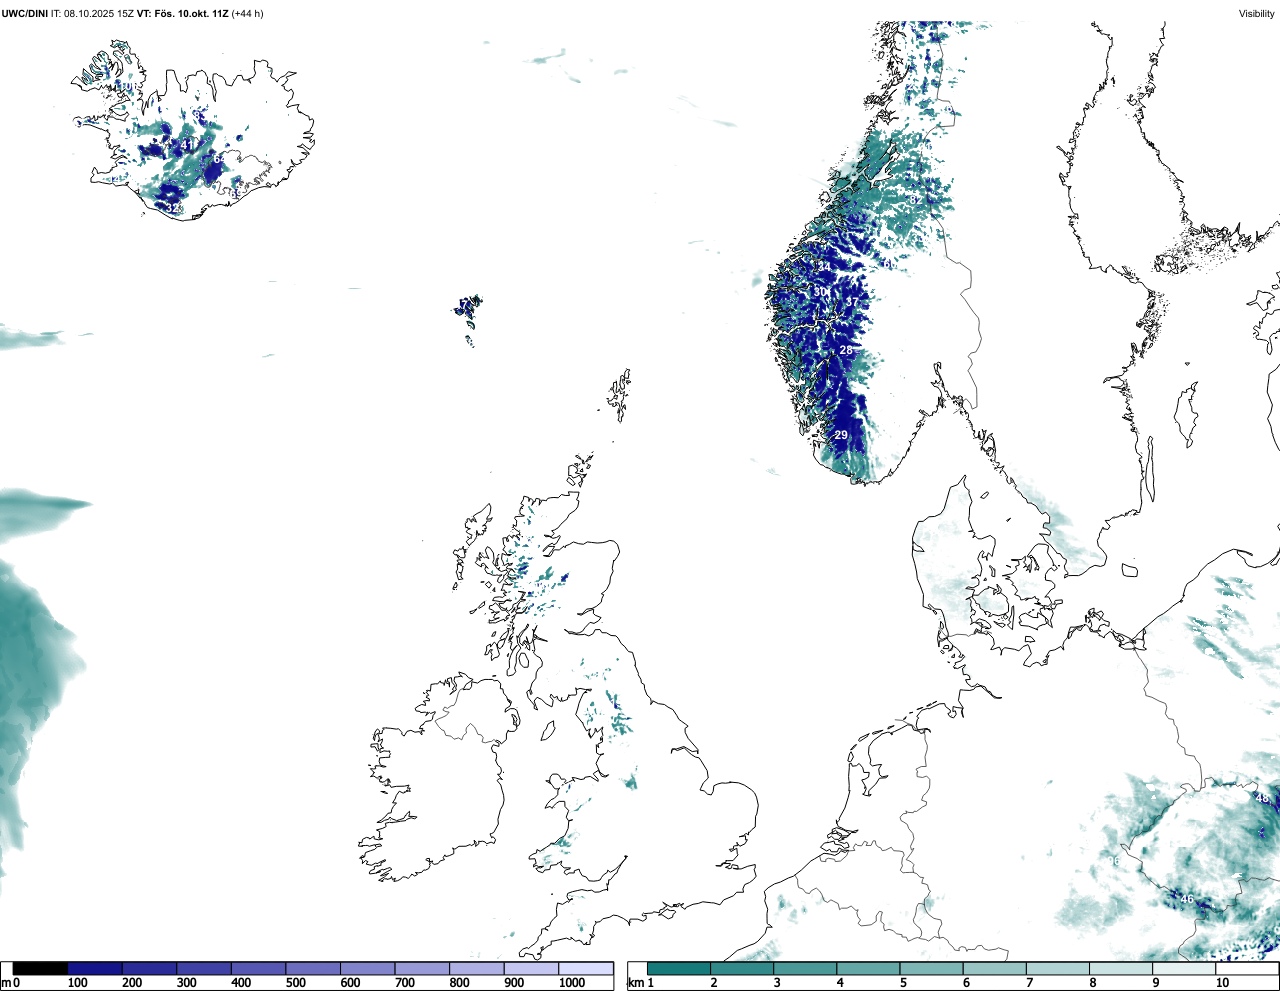Pick the 300–400 m legend swatch
This screenshot has height=991, width=1280.
pyautogui.click(x=204, y=969)
